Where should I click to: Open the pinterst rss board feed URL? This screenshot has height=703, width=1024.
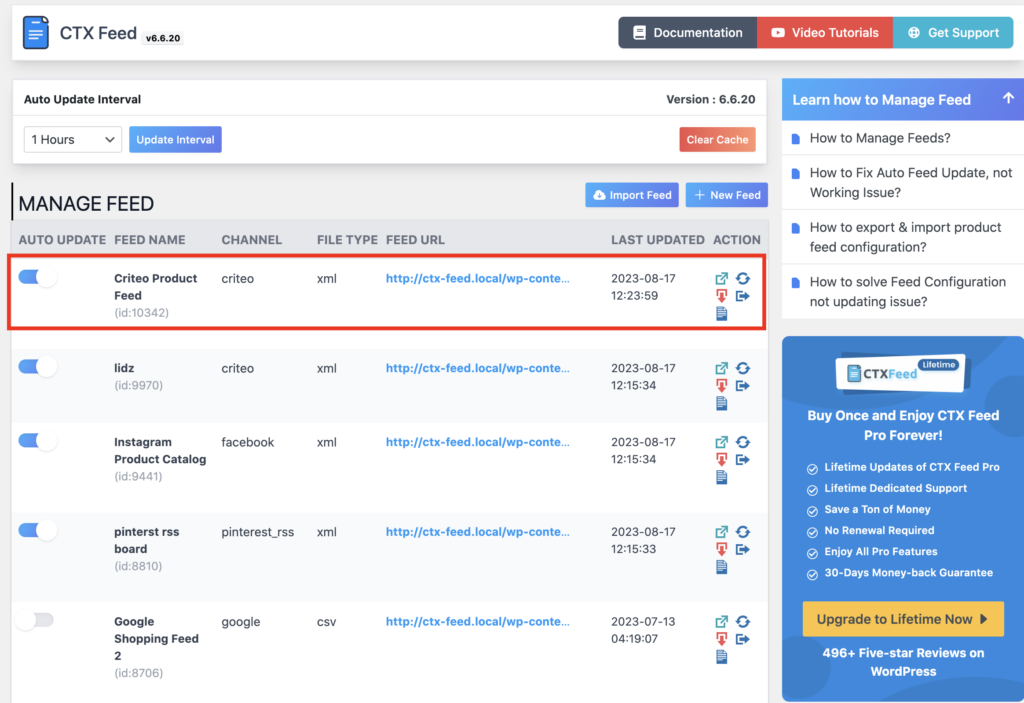click(477, 532)
